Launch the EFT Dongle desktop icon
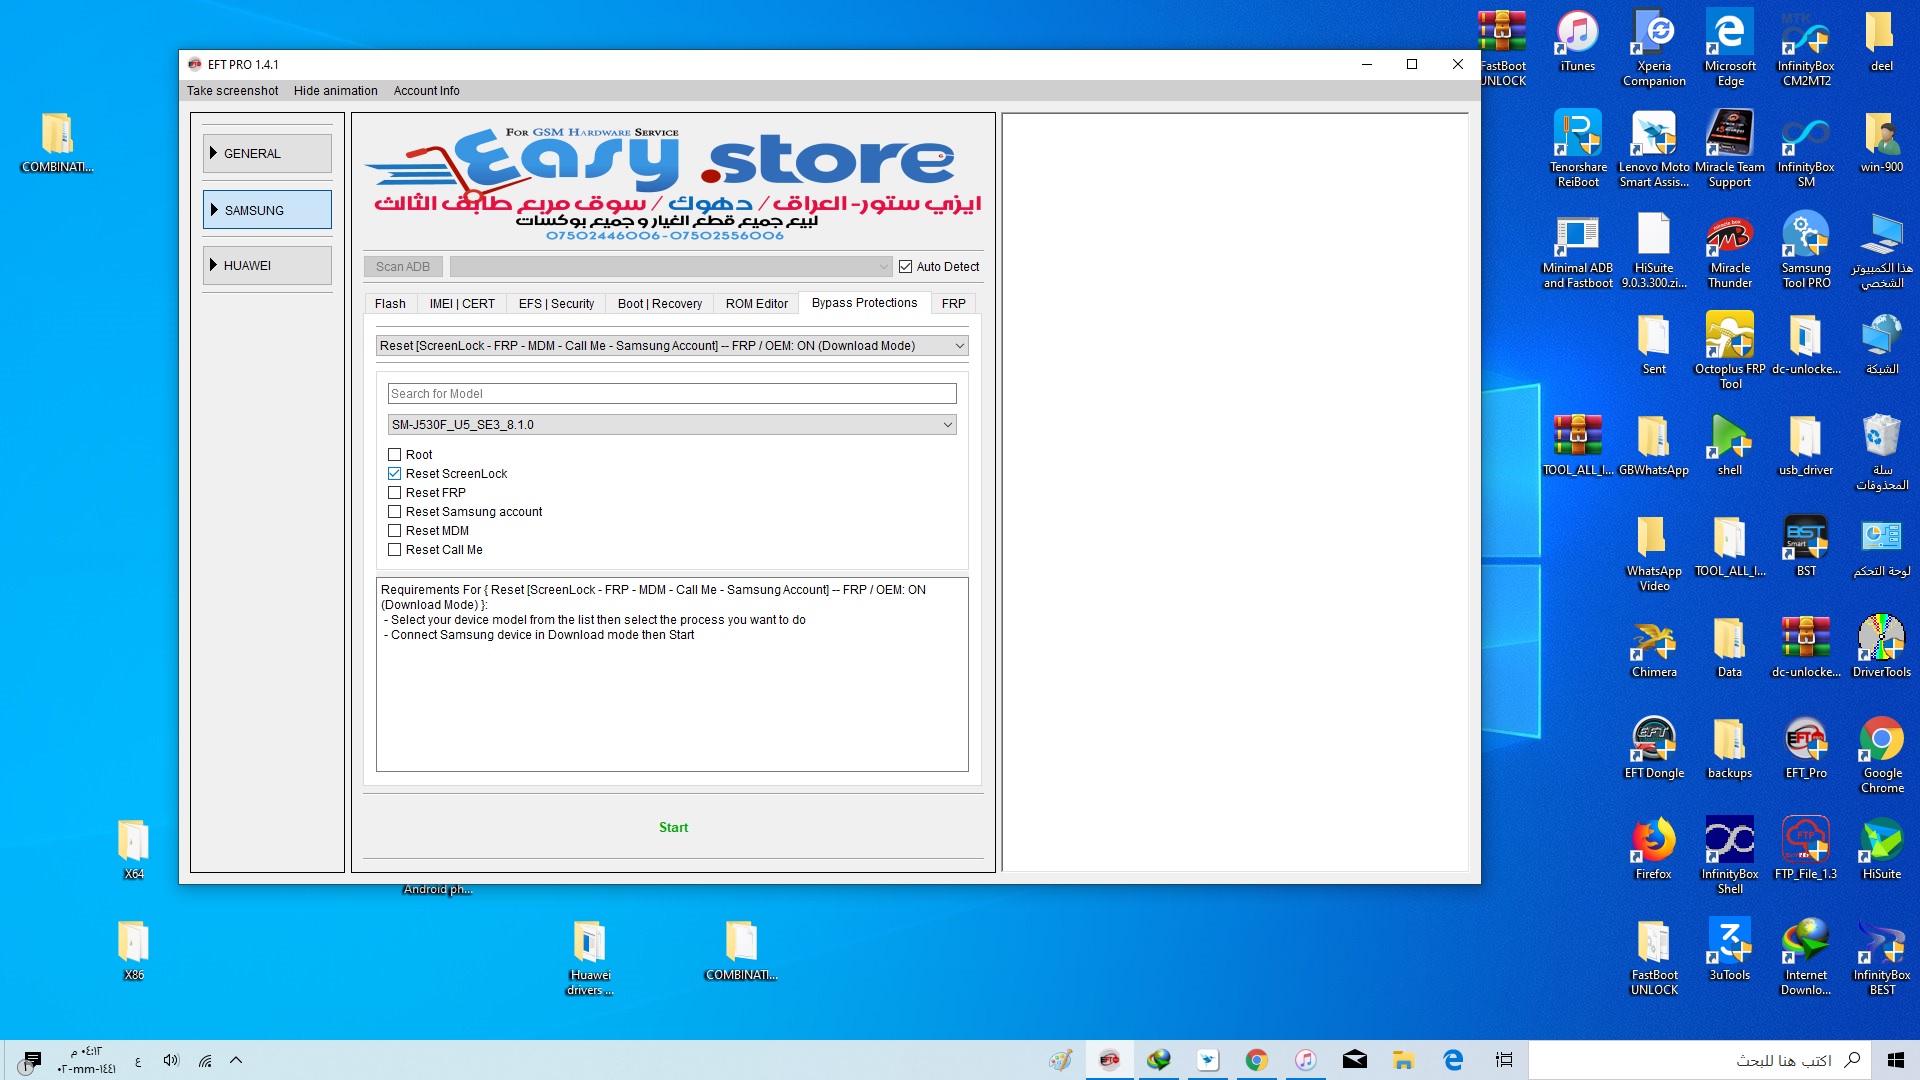 click(1654, 748)
